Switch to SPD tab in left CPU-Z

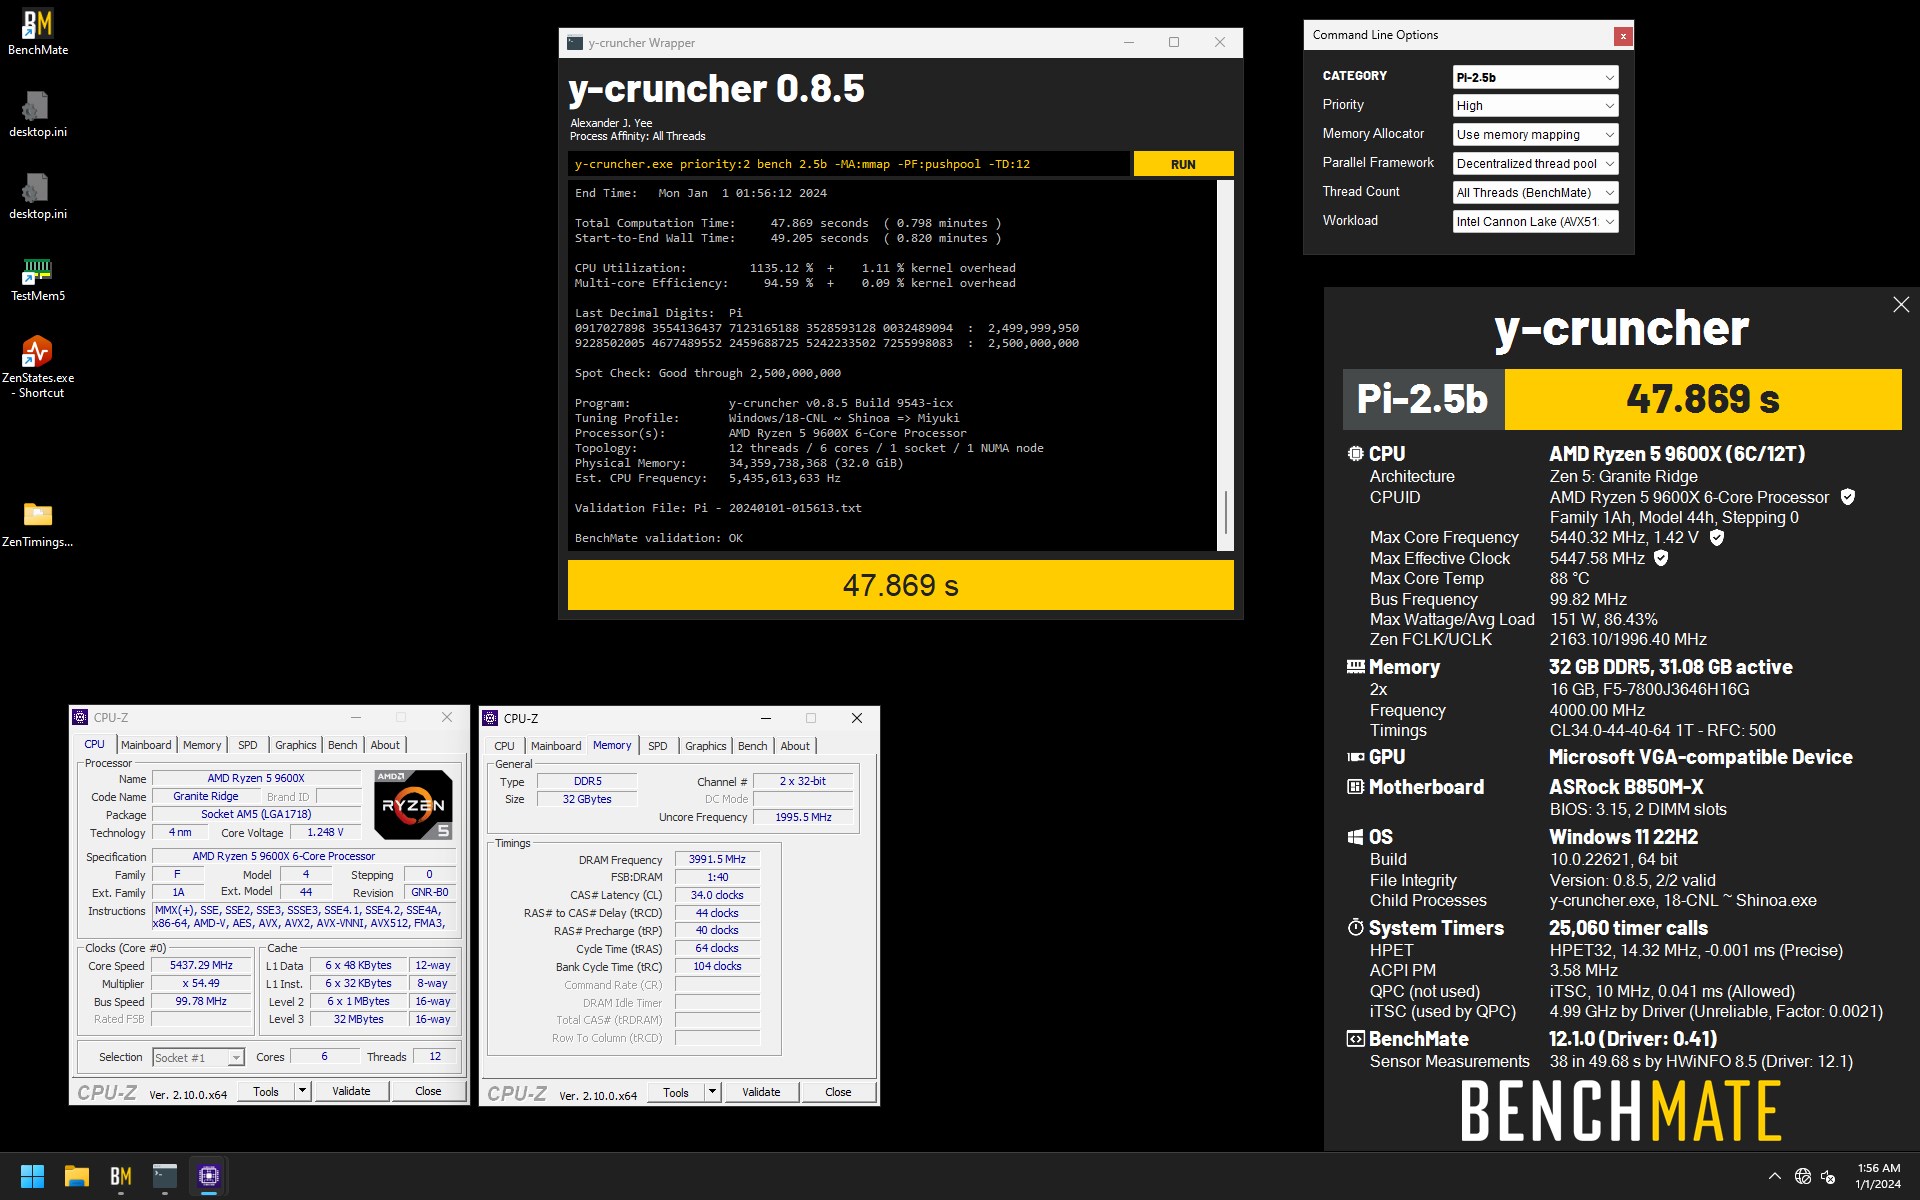248,745
